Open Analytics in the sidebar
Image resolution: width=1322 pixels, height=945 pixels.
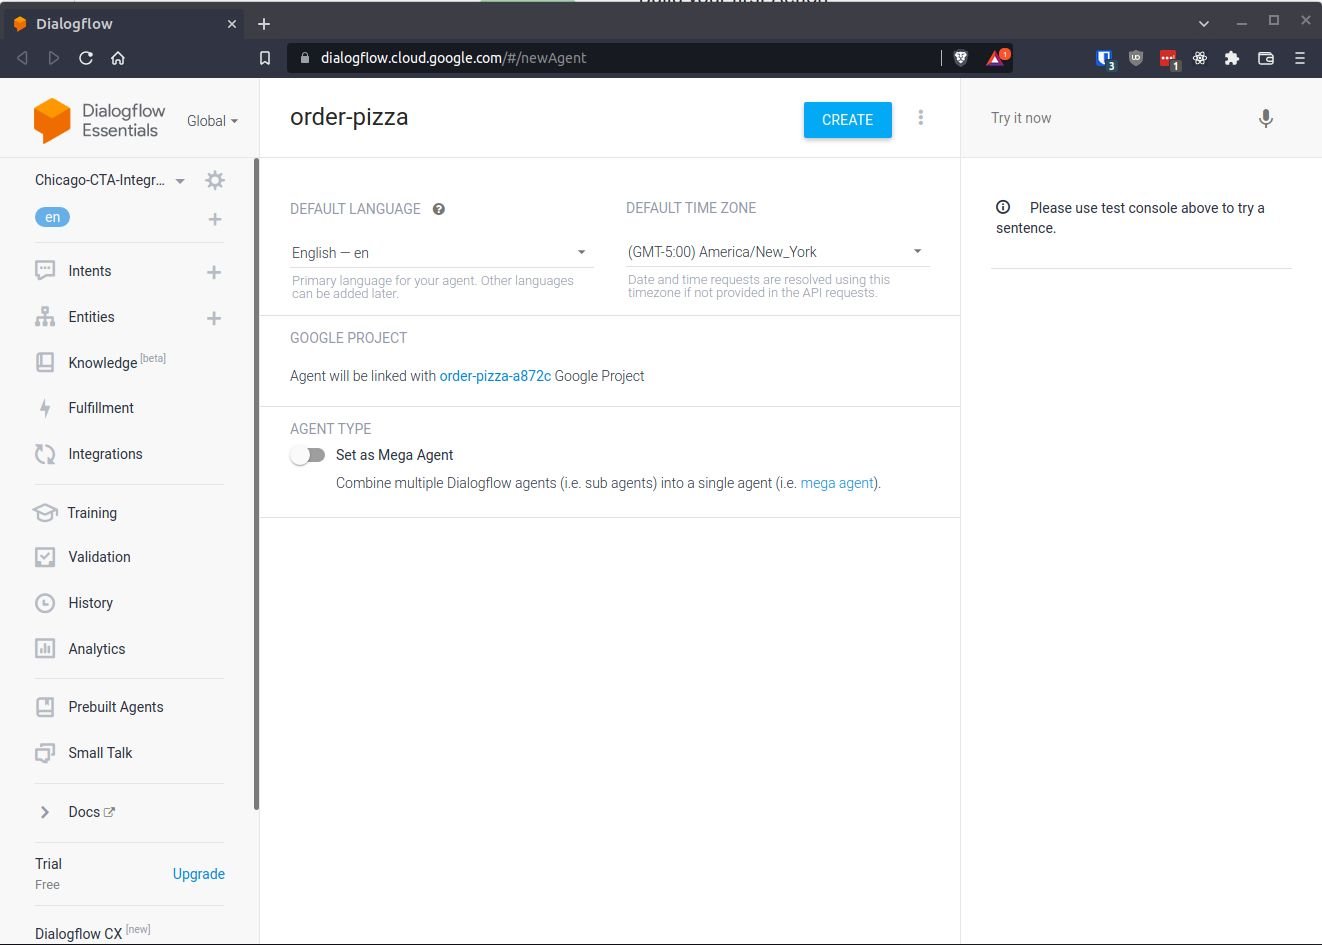tap(97, 649)
